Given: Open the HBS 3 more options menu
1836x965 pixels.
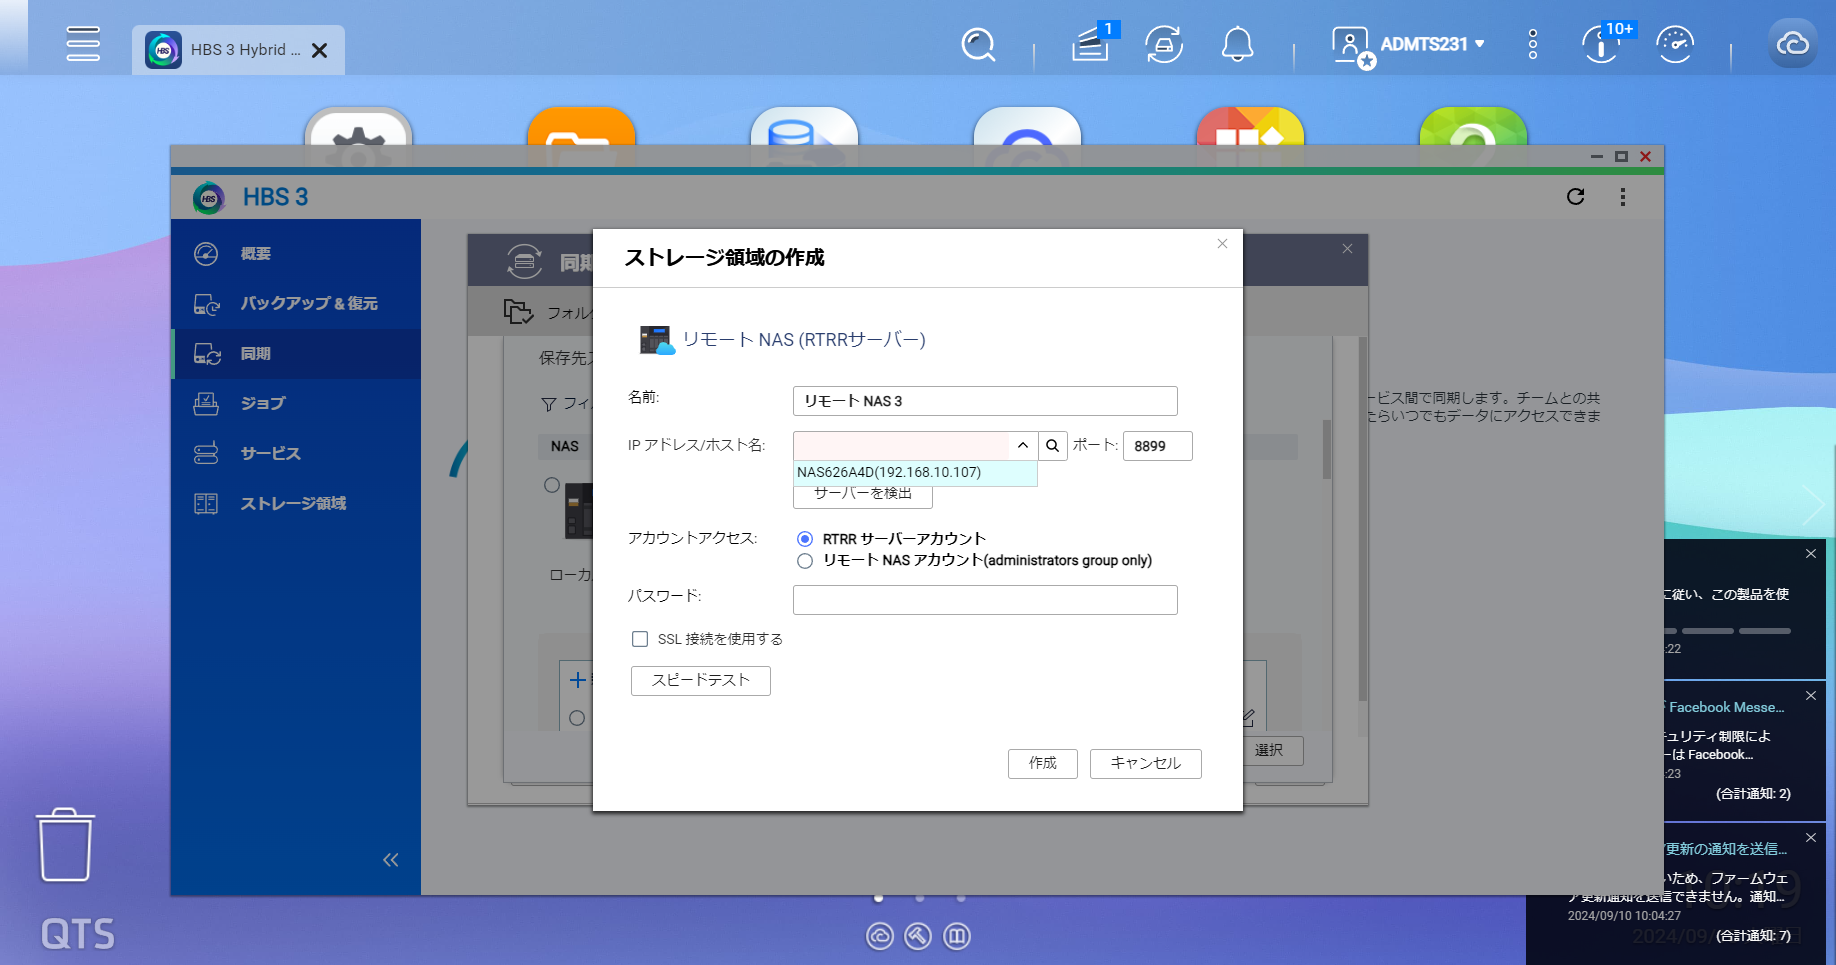Looking at the screenshot, I should pos(1623,197).
